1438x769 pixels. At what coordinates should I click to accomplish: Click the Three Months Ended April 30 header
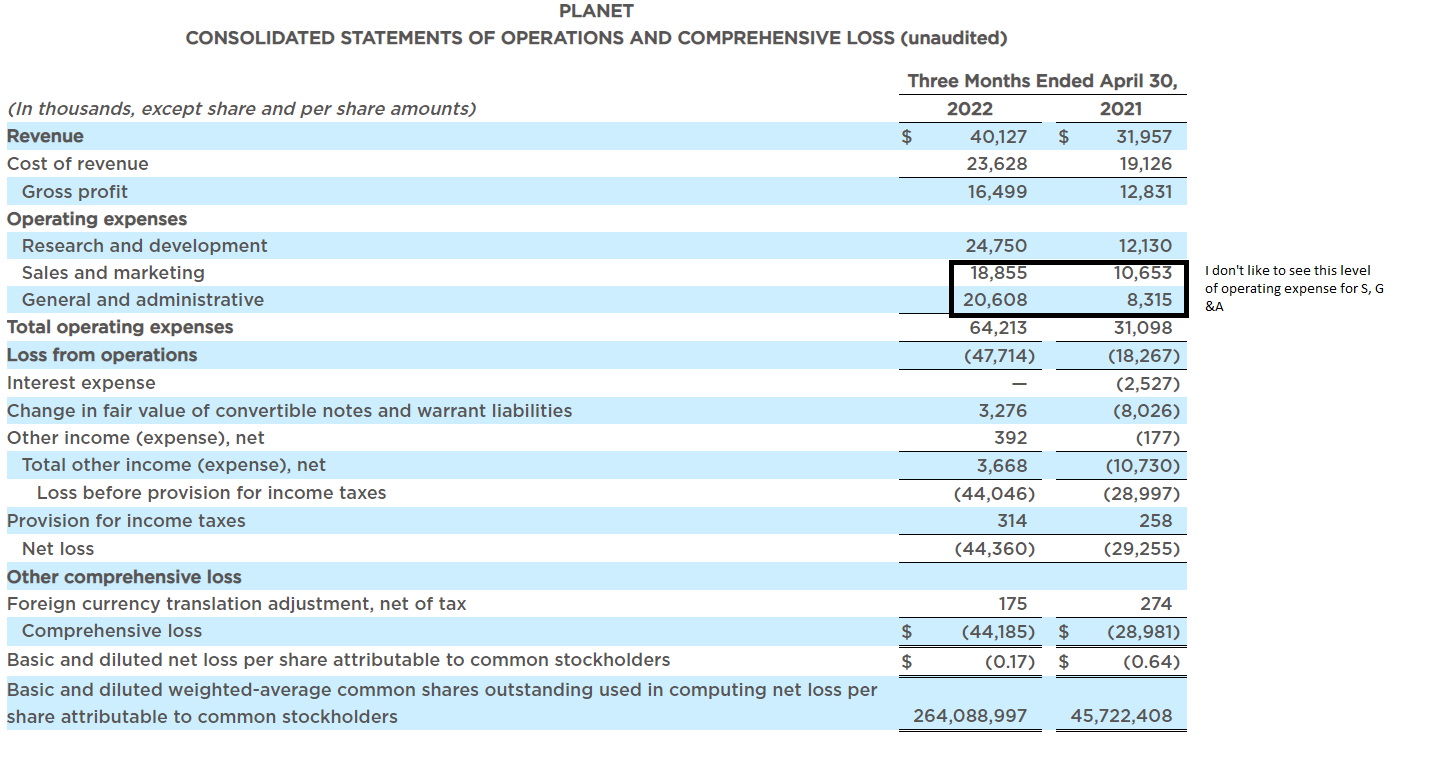coord(1042,81)
